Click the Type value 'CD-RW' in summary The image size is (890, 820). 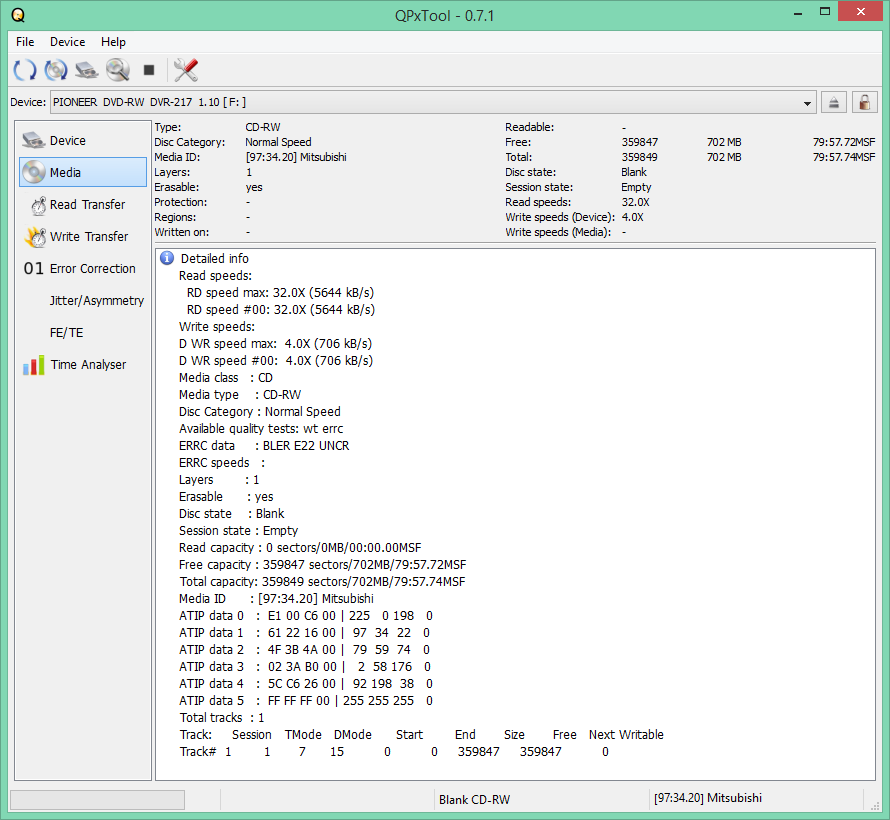pos(263,127)
